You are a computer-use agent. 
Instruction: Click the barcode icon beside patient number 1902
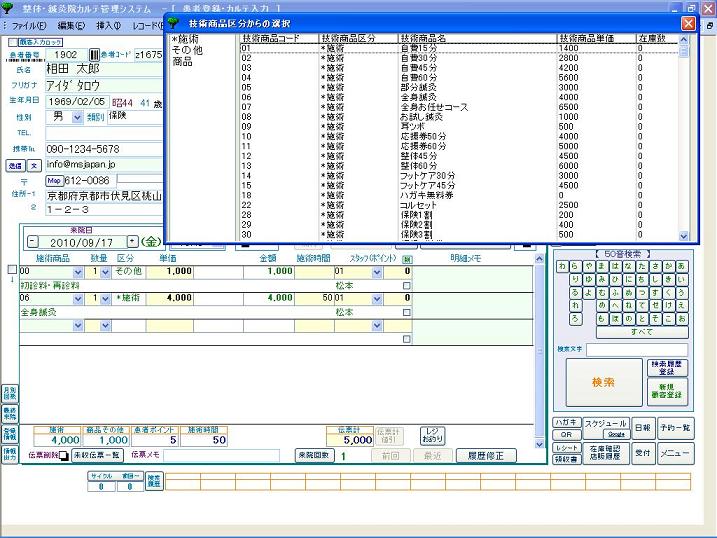(94, 55)
